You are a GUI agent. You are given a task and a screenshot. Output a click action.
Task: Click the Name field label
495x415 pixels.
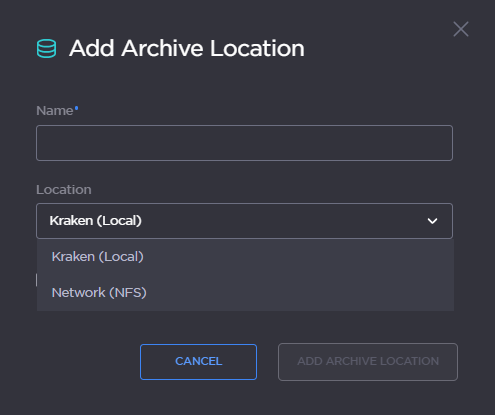[x=54, y=111]
